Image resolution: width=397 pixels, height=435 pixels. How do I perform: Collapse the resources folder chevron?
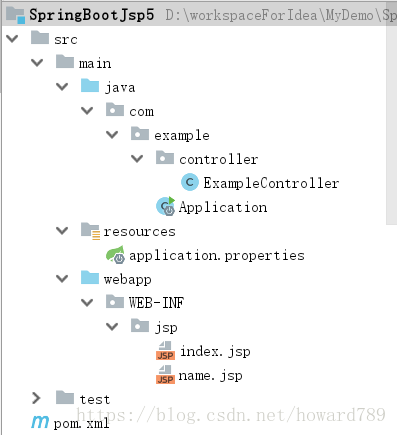click(x=62, y=231)
